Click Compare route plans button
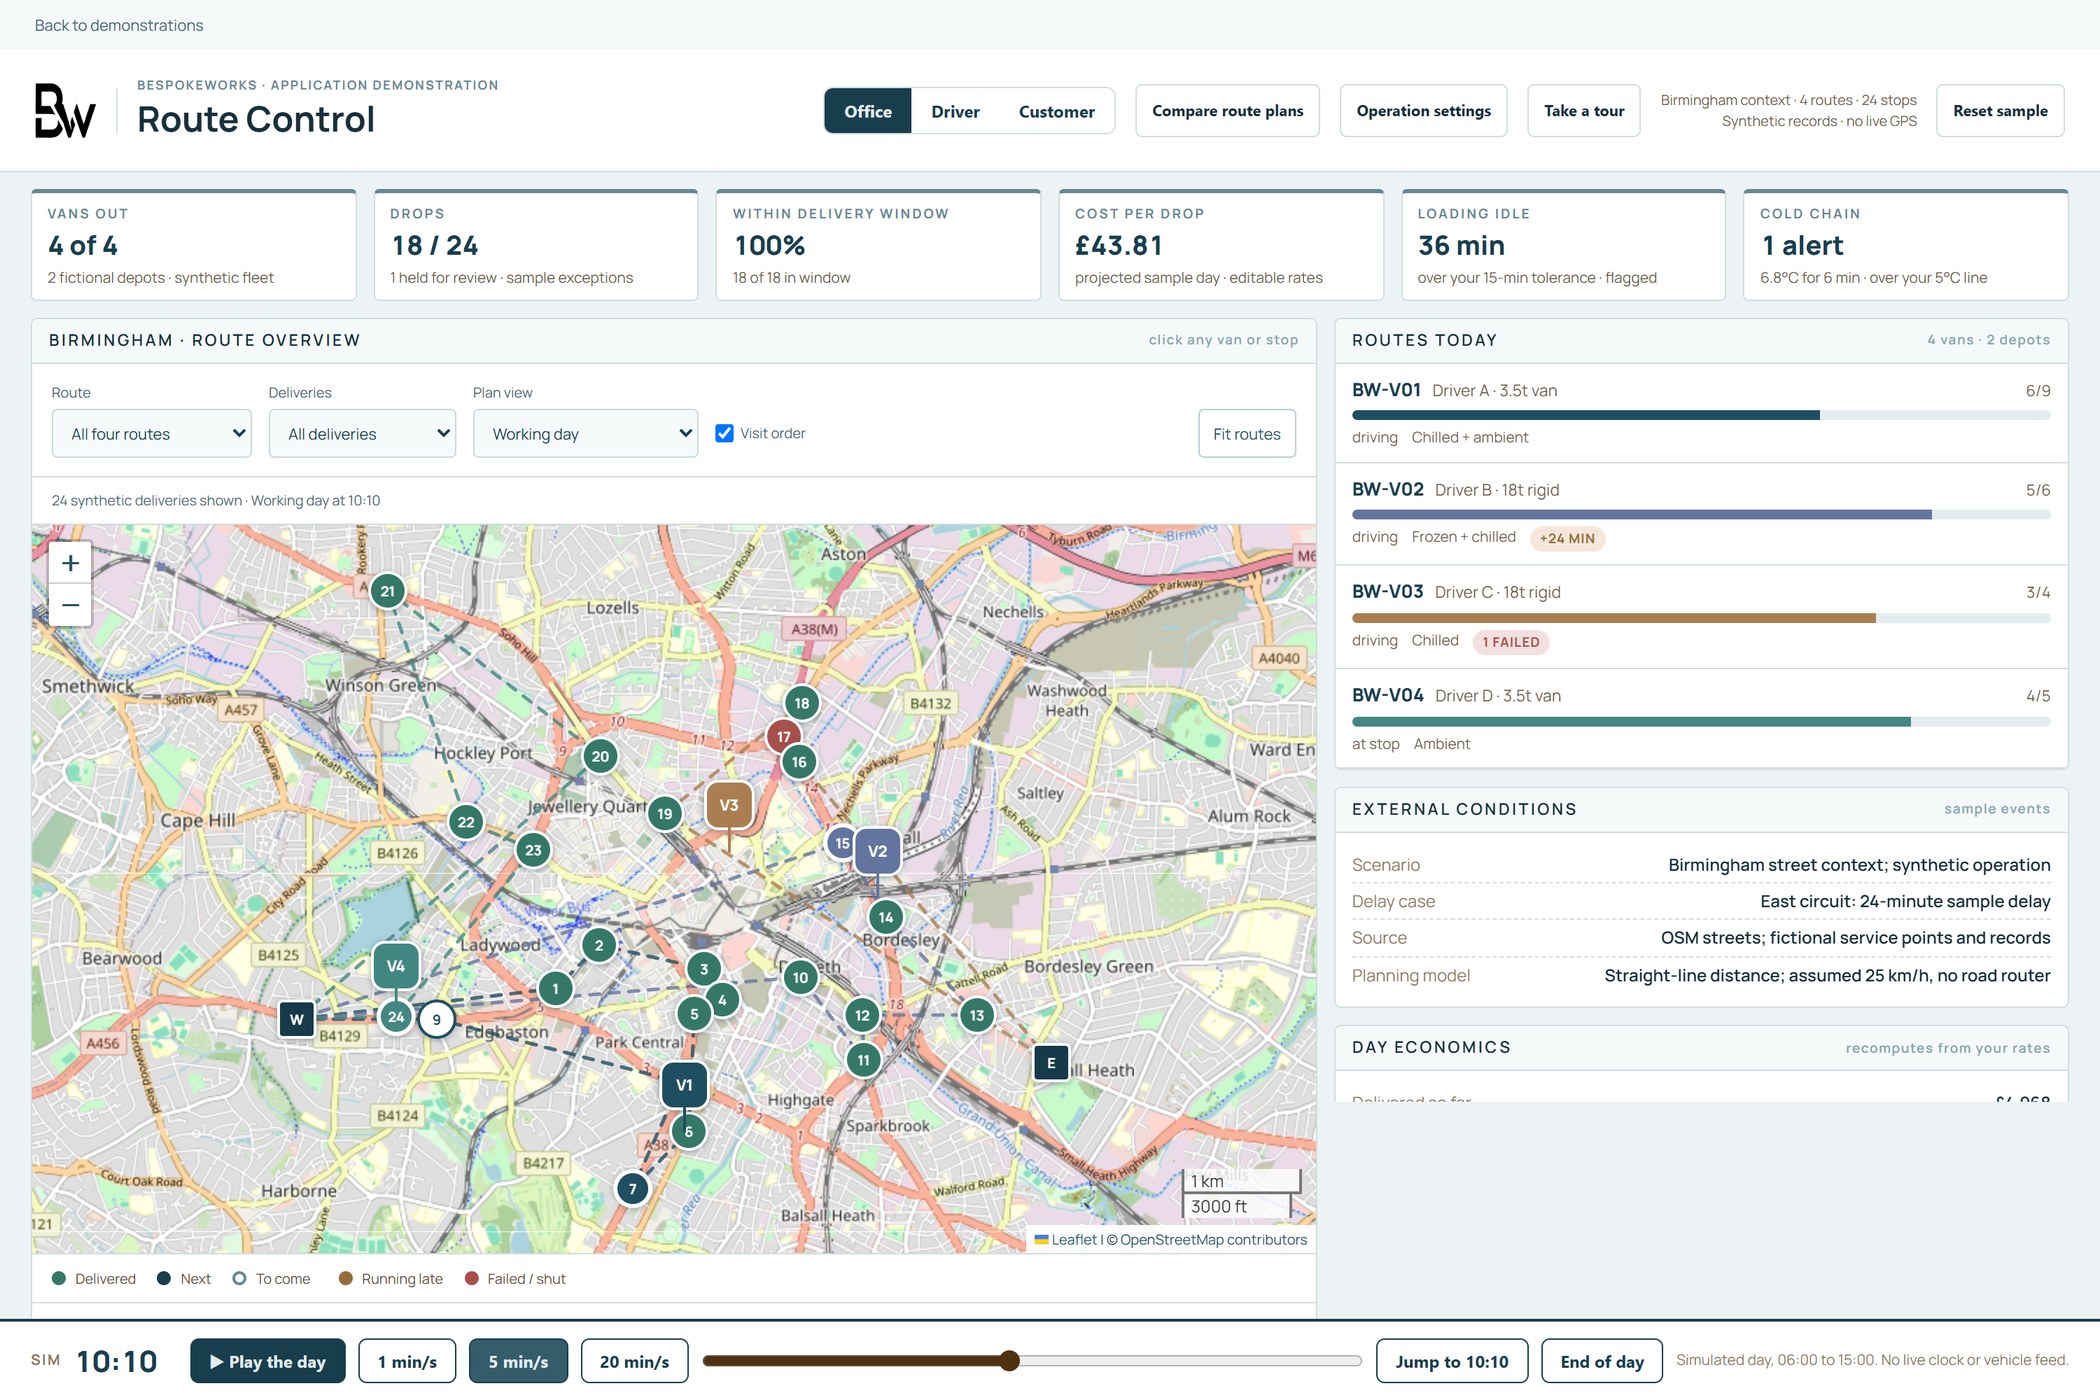 coord(1227,111)
